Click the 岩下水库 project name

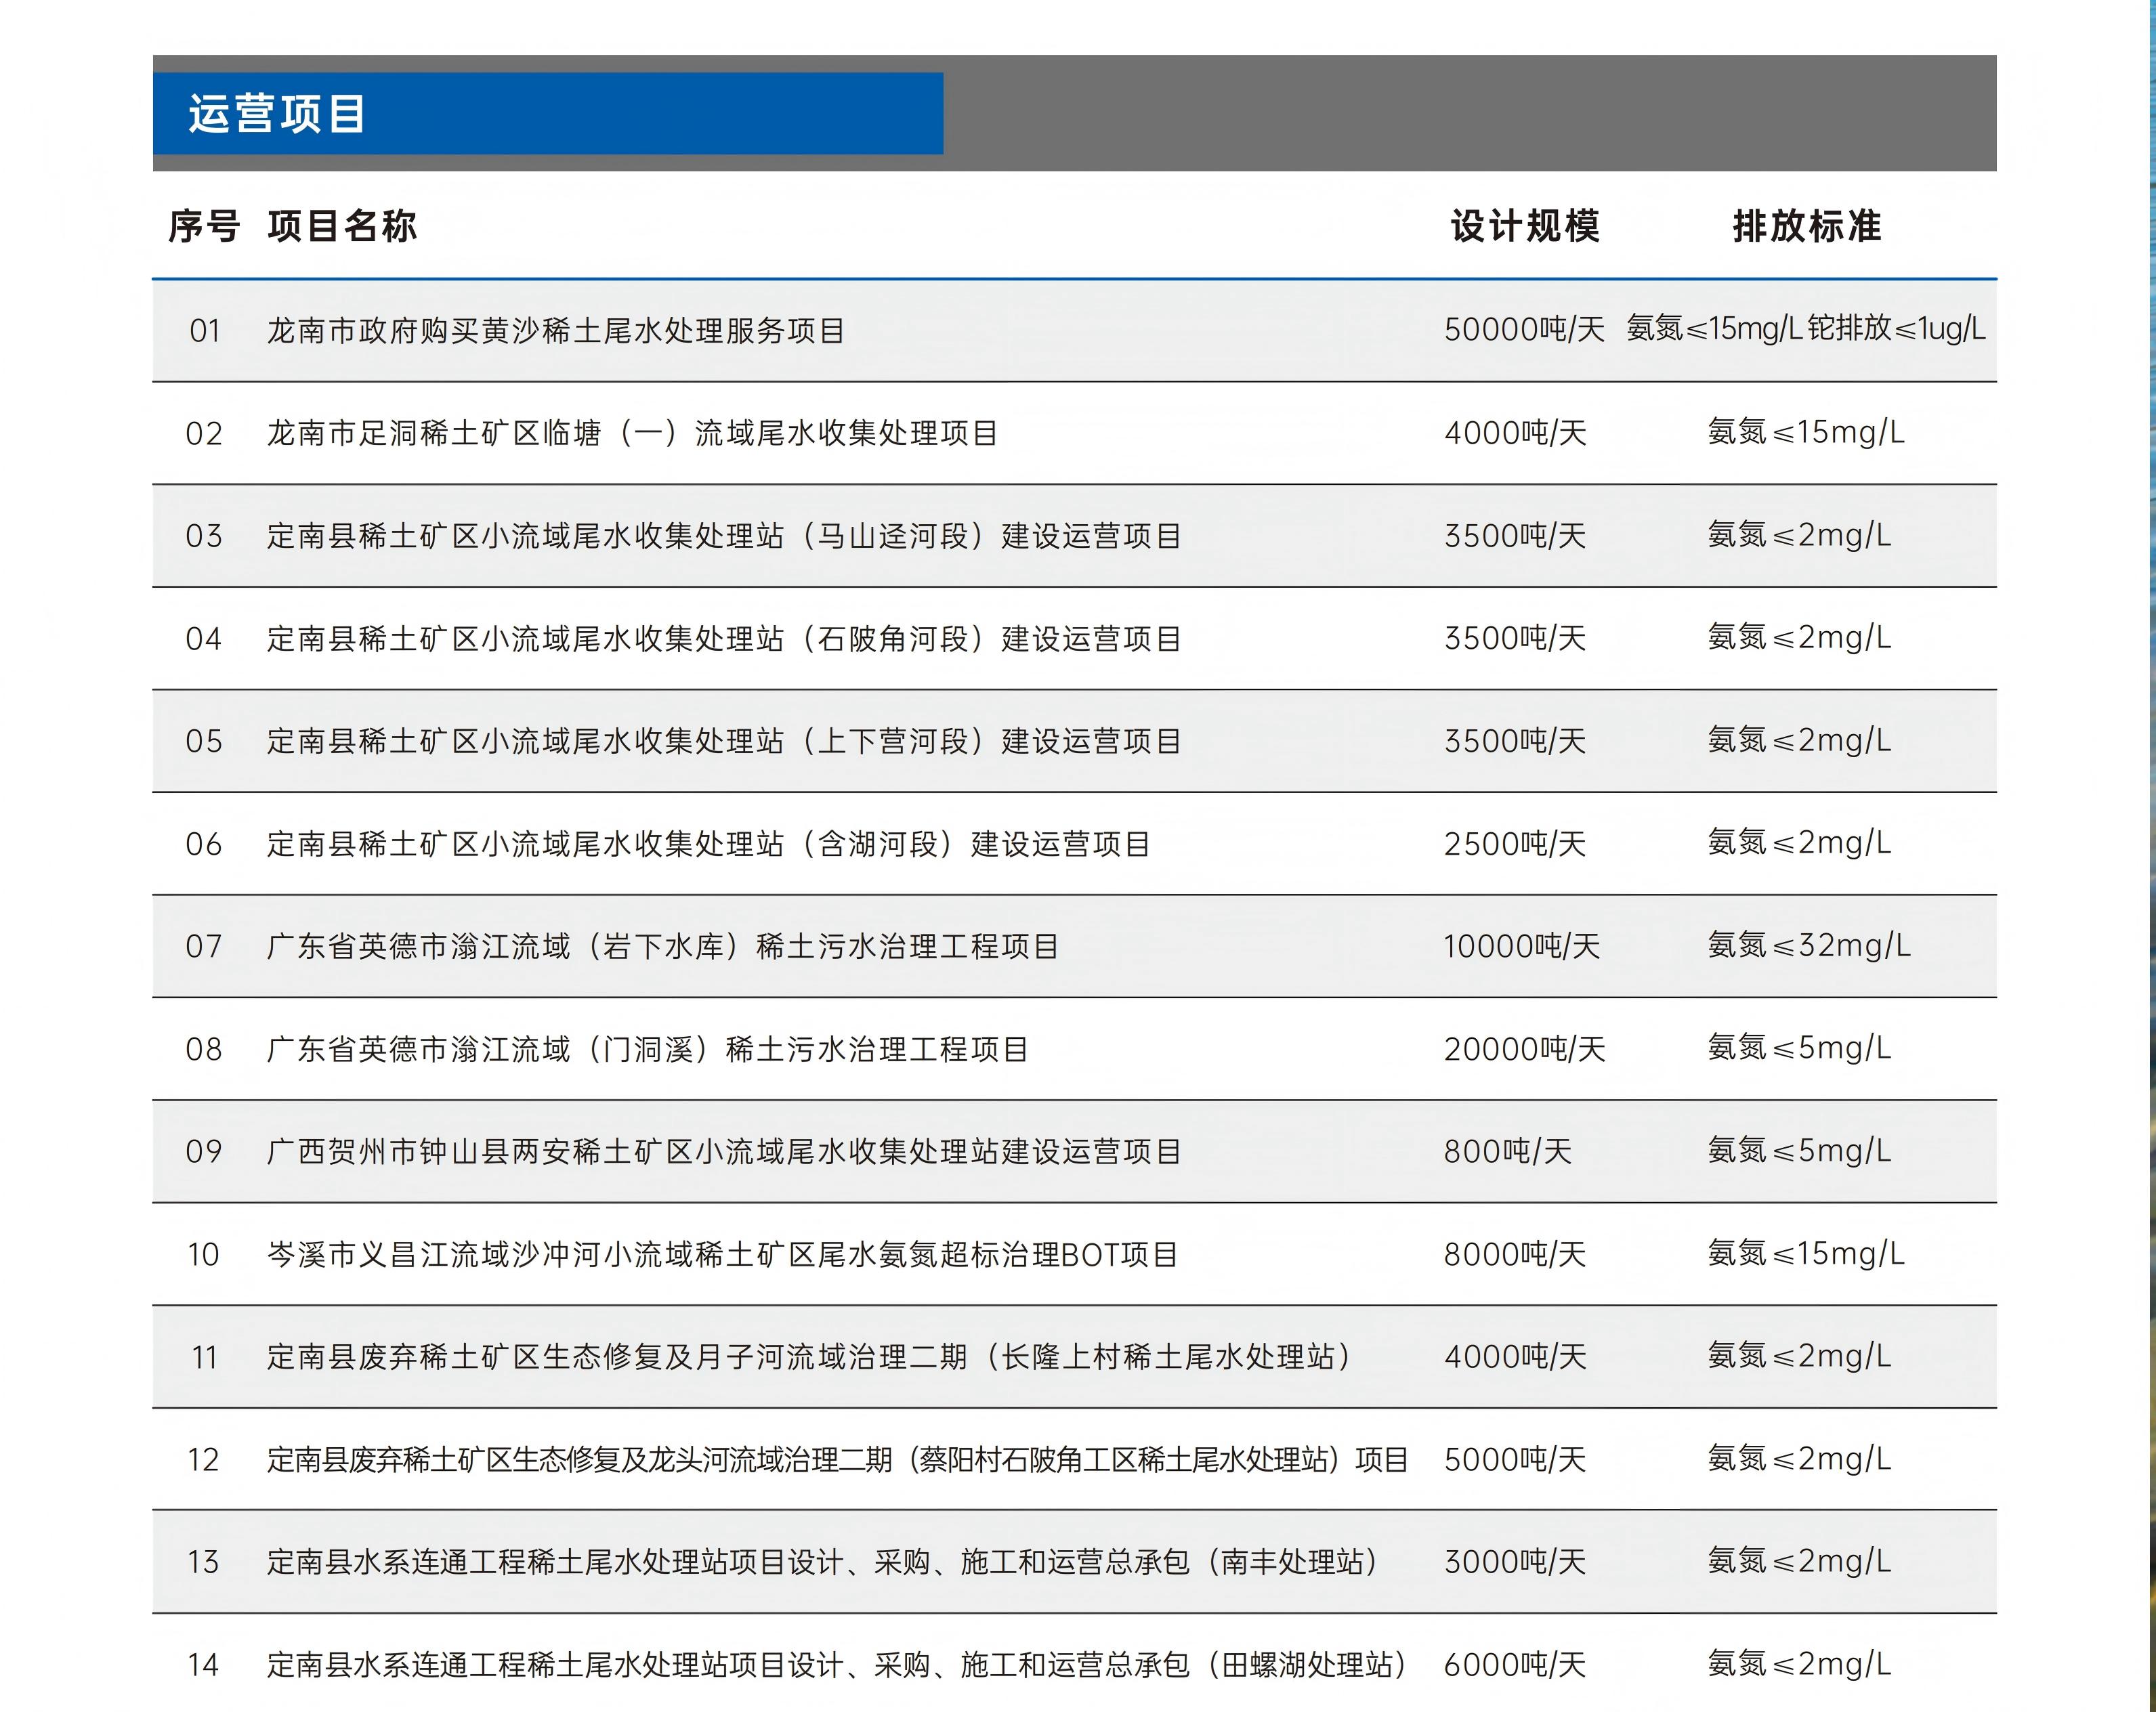pos(663,946)
